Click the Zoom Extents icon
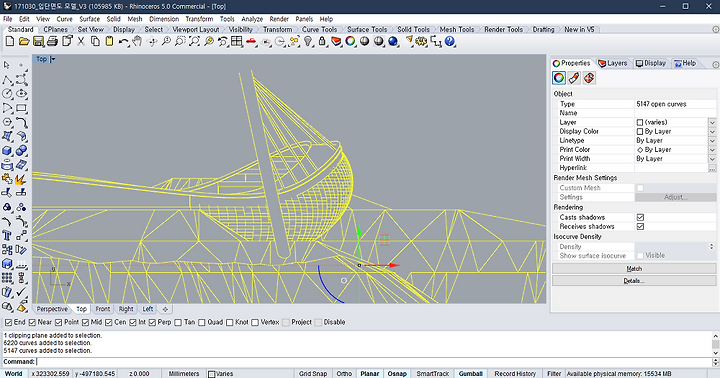 [194, 41]
